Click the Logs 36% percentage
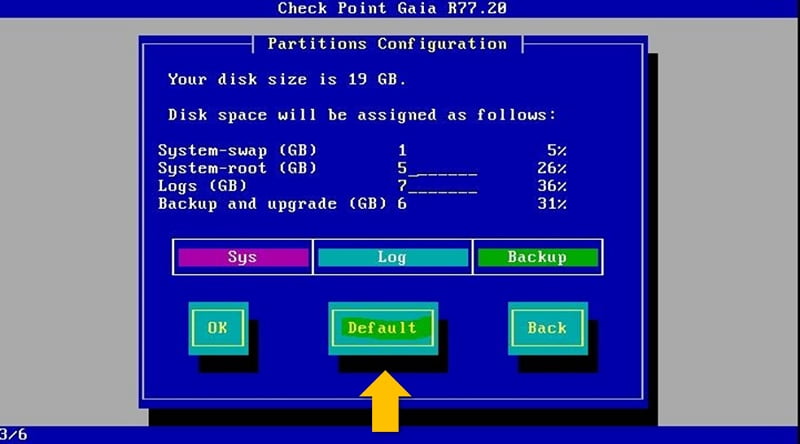The height and width of the screenshot is (444, 800). (552, 186)
